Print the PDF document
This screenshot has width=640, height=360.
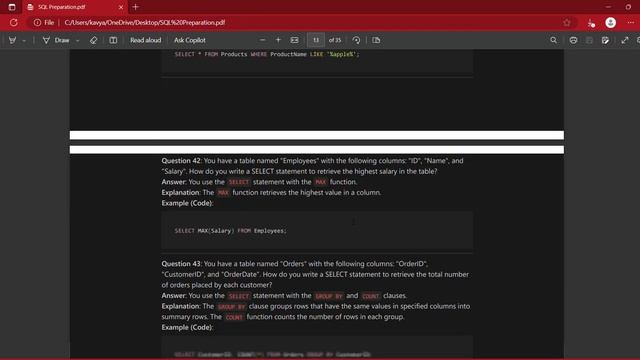[573, 40]
